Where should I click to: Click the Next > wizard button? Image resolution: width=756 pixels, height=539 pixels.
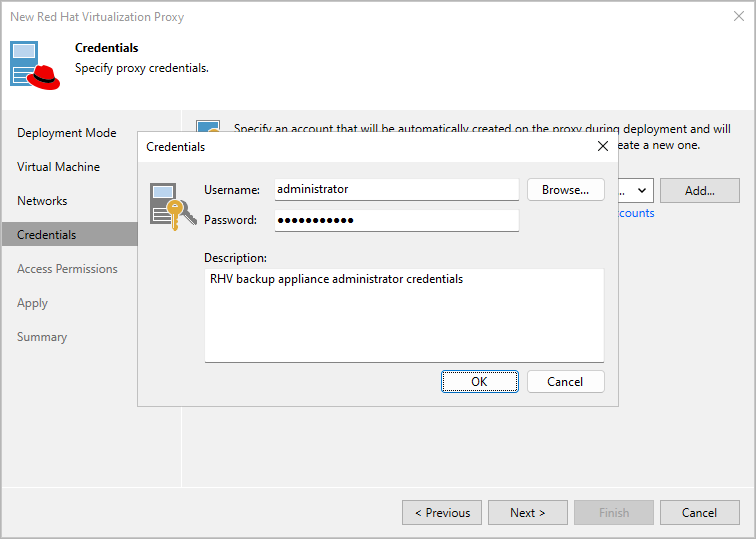pyautogui.click(x=528, y=512)
